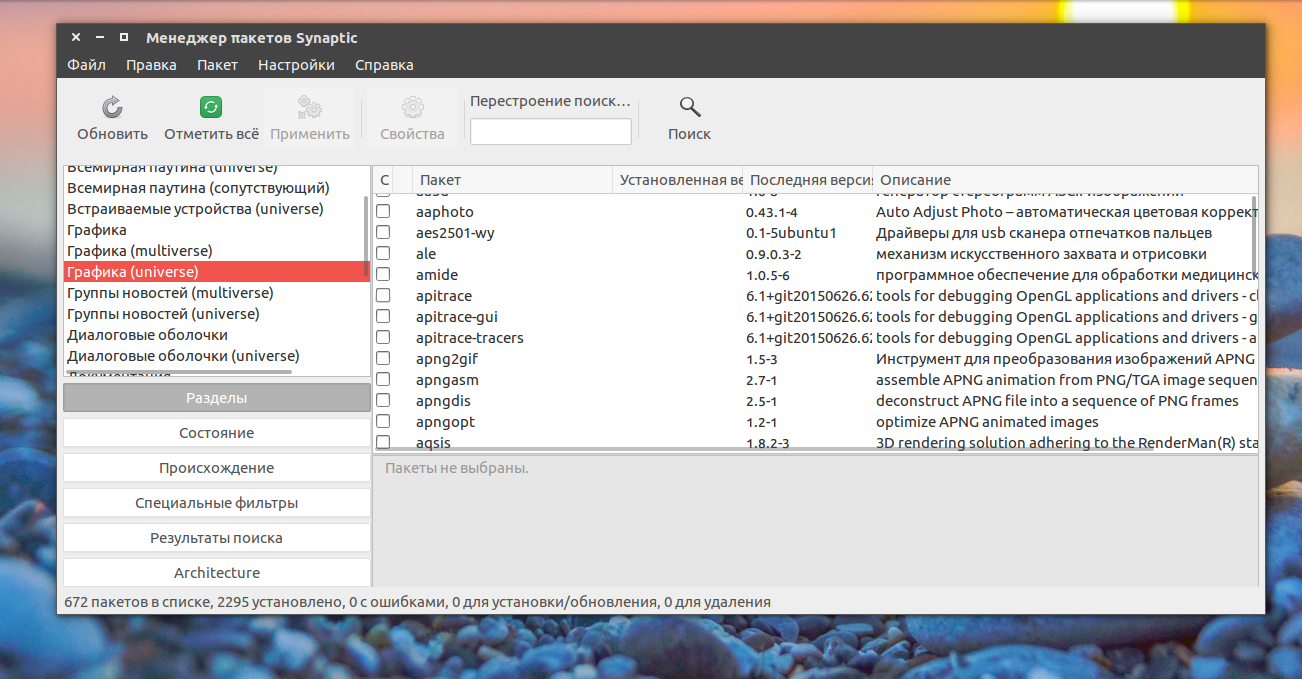Select highlighted Графика (universe) section
The image size is (1302, 679).
[x=216, y=272]
